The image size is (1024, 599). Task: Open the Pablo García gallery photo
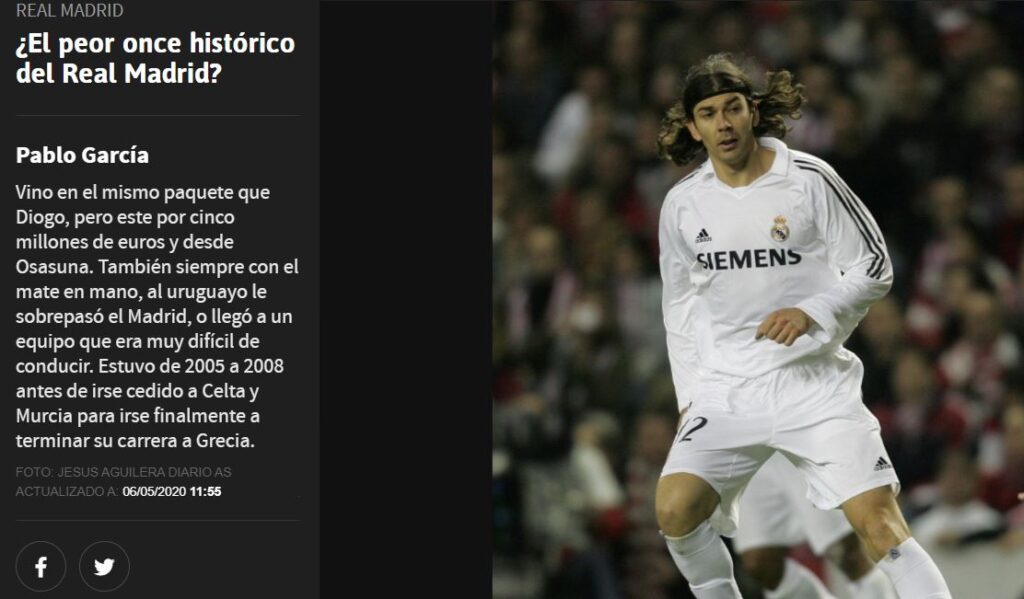[758, 299]
